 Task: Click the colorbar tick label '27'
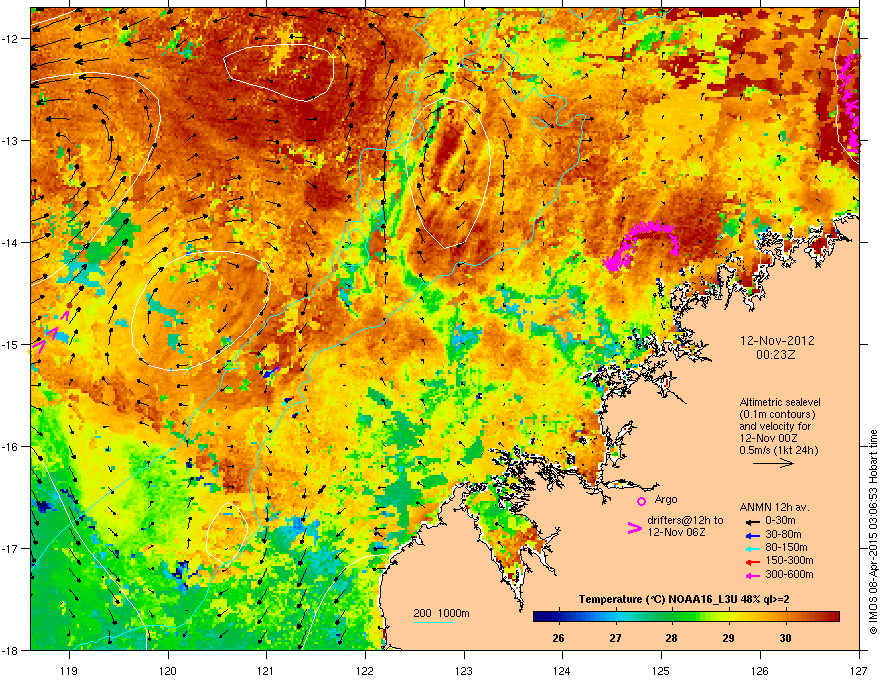coord(616,638)
